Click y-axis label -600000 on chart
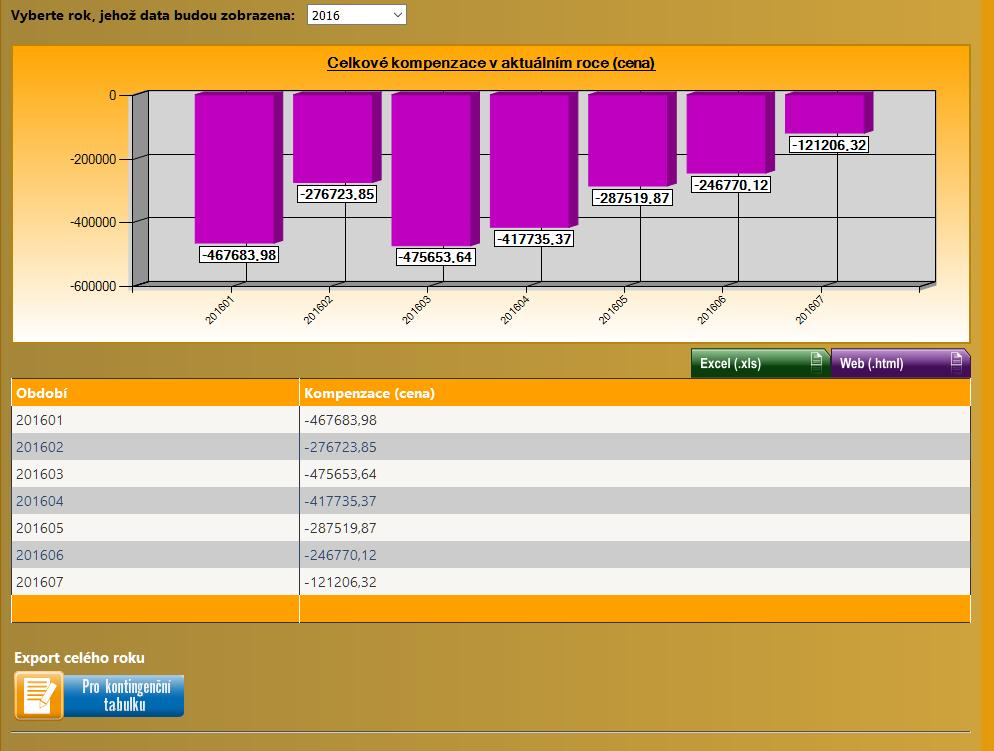Image resolution: width=994 pixels, height=751 pixels. tap(93, 286)
